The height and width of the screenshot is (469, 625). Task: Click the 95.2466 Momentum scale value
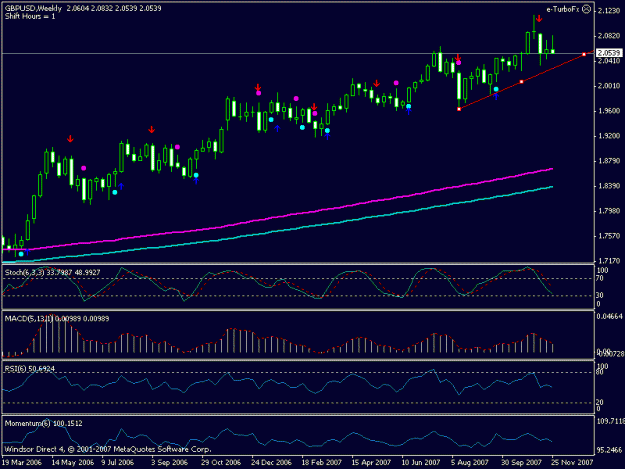point(609,450)
